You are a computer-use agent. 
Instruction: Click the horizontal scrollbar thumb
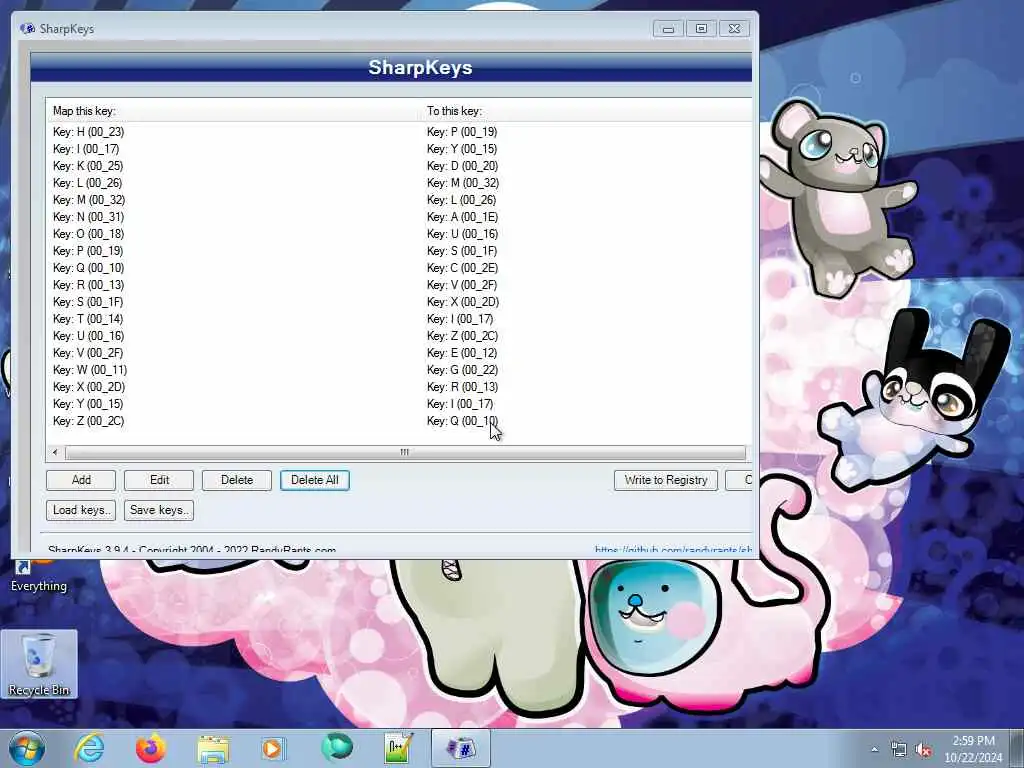pos(405,452)
